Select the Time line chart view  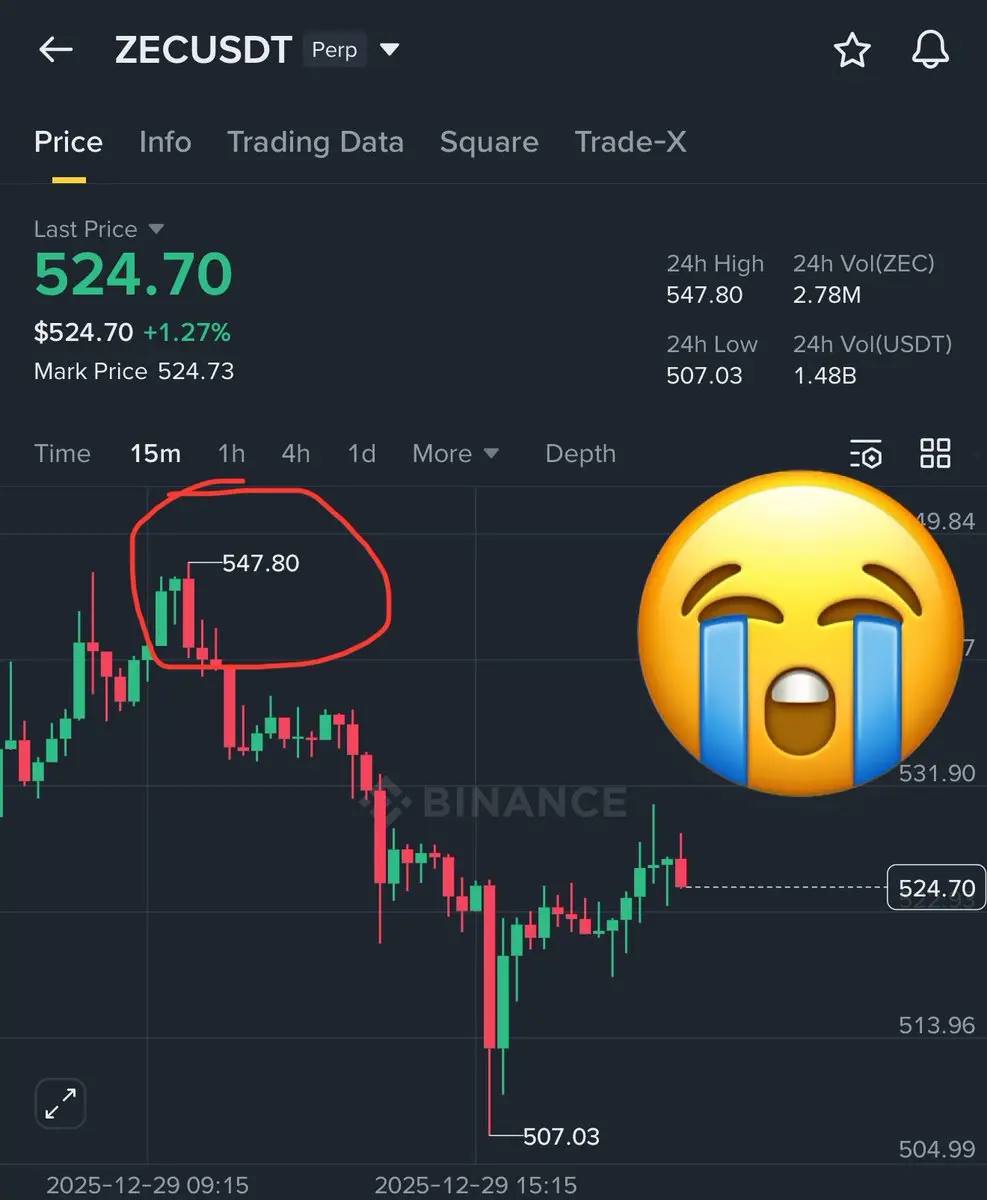pos(62,454)
